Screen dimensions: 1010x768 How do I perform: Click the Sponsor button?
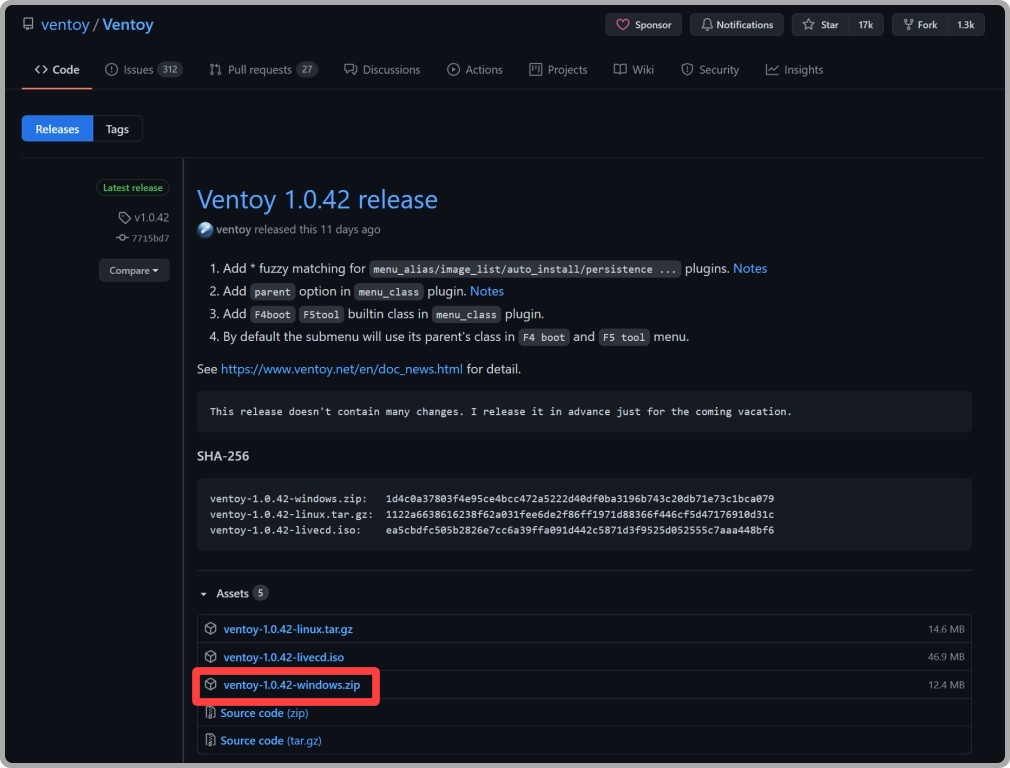643,24
